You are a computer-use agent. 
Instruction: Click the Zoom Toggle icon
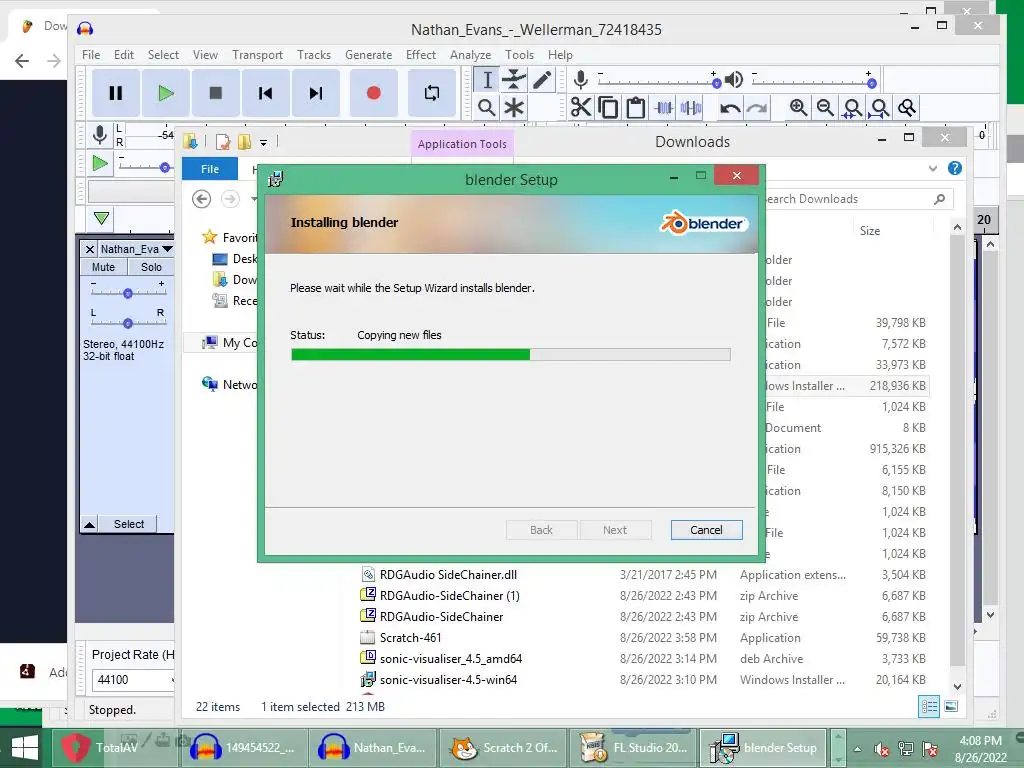point(906,107)
